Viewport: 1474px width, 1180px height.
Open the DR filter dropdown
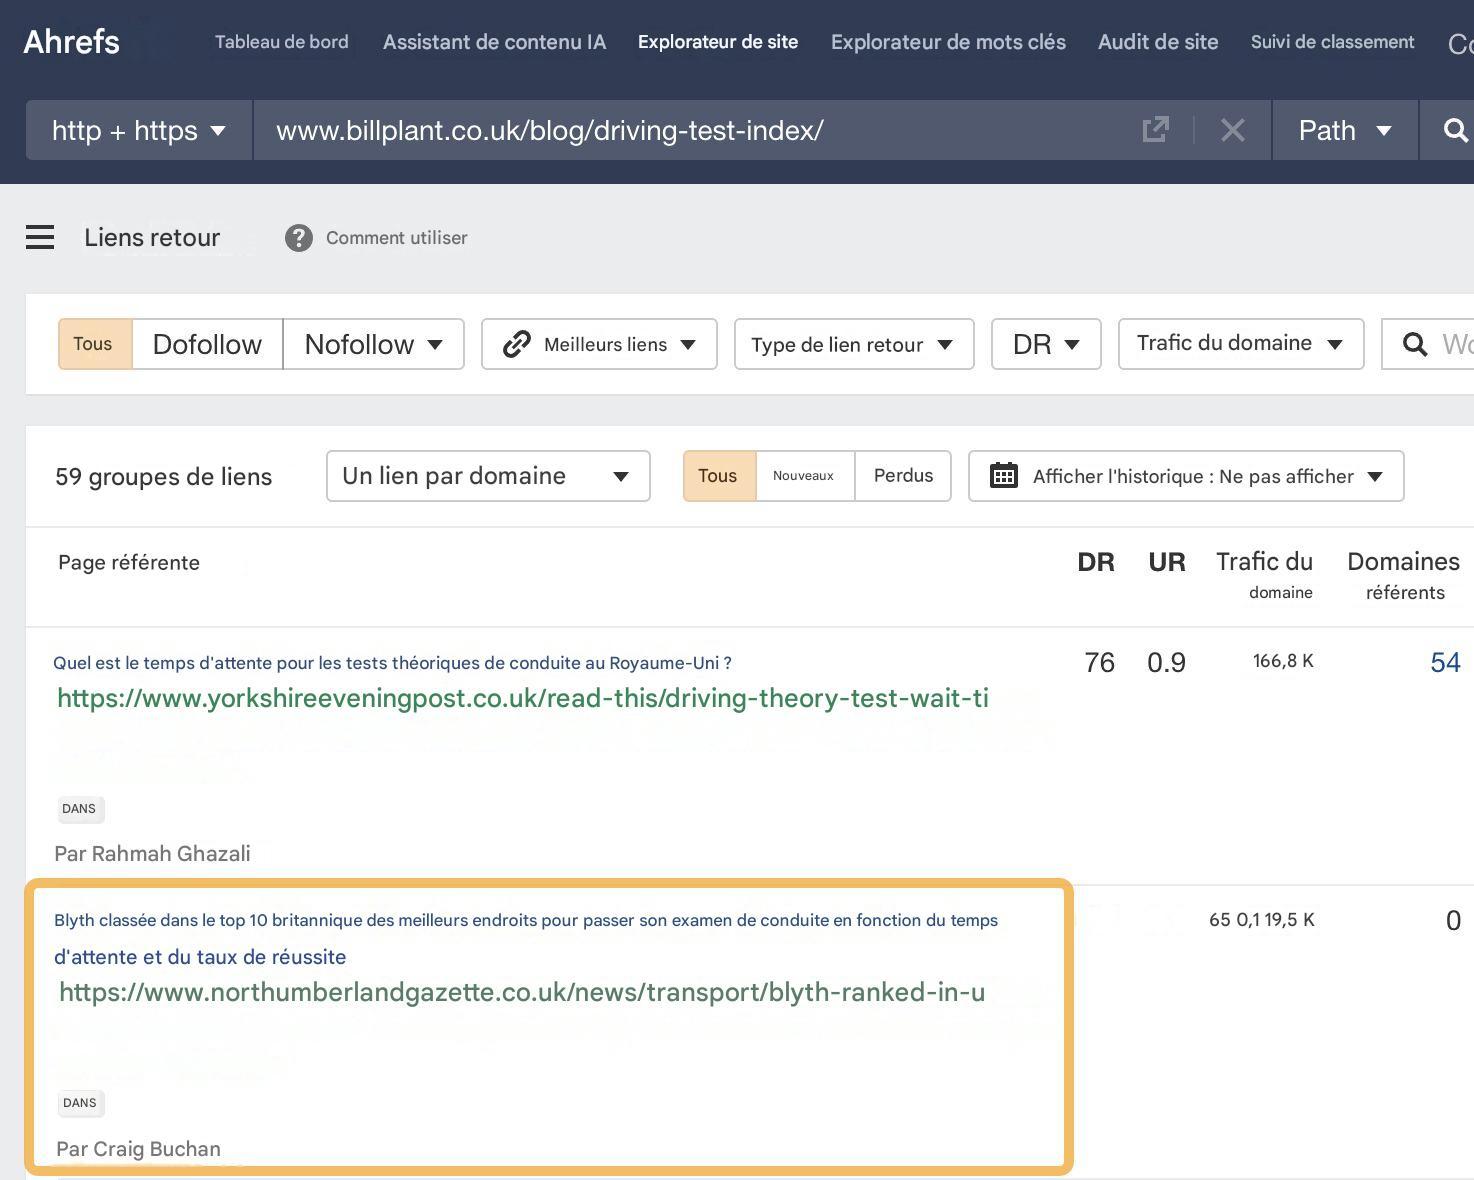tap(1046, 344)
